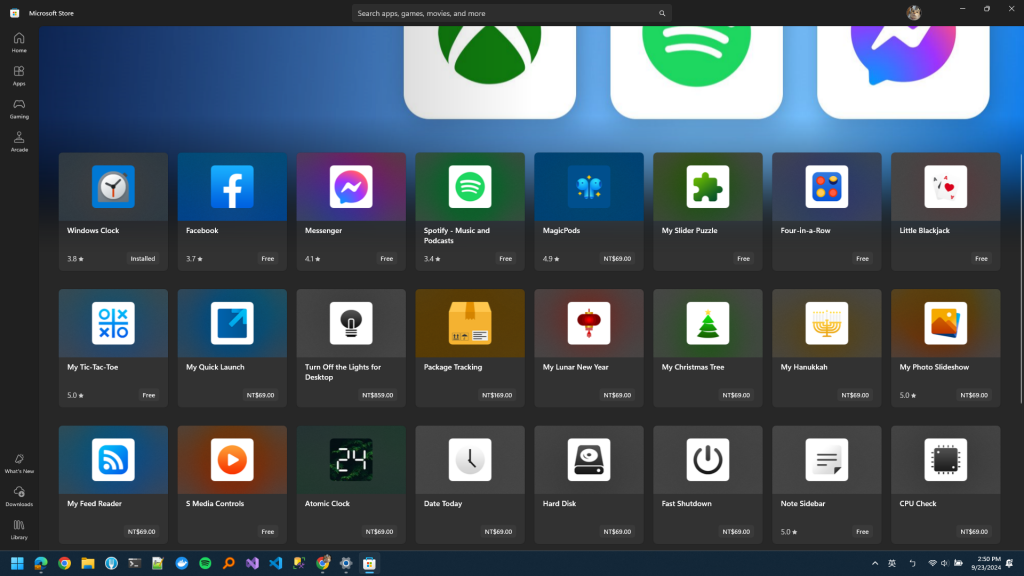This screenshot has width=1024, height=576.
Task: Open File Explorer from taskbar
Action: tap(88, 563)
